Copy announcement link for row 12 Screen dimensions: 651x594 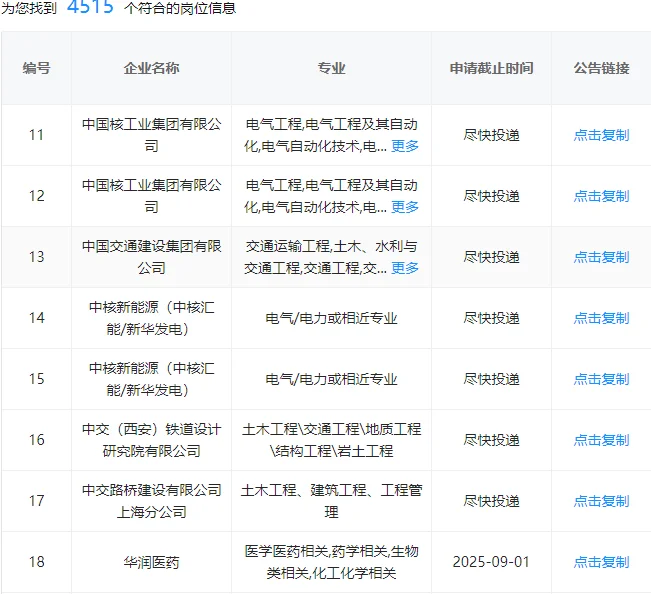601,196
